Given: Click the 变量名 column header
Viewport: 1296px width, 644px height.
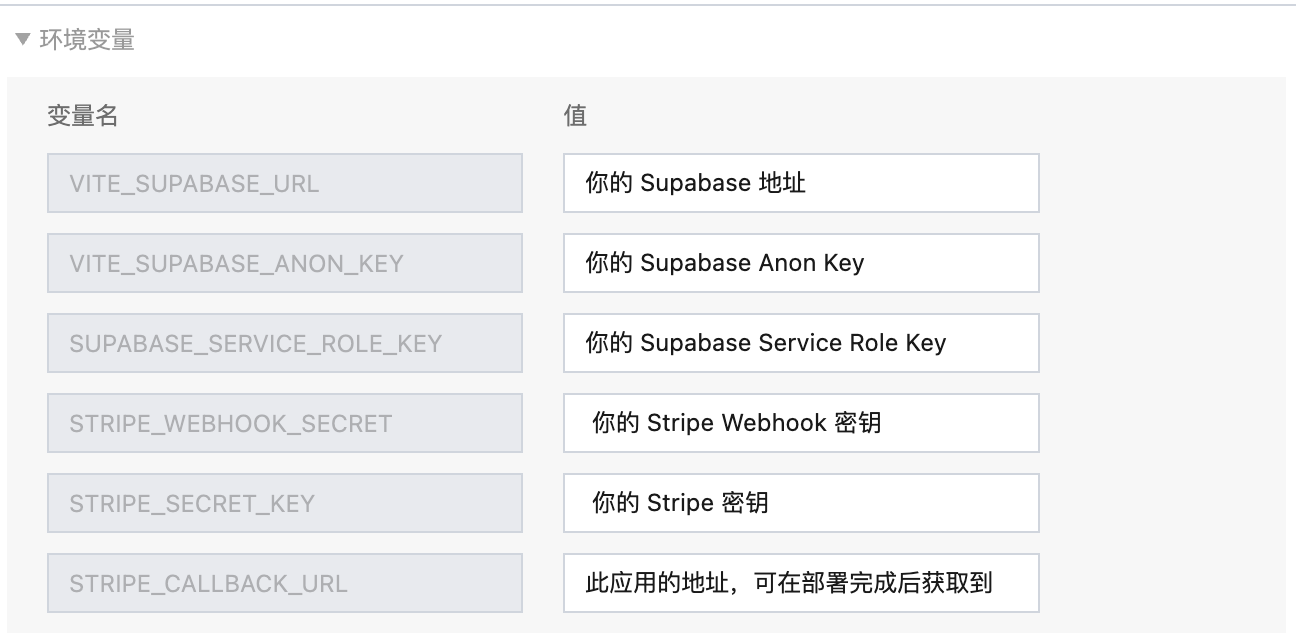Looking at the screenshot, I should [83, 116].
